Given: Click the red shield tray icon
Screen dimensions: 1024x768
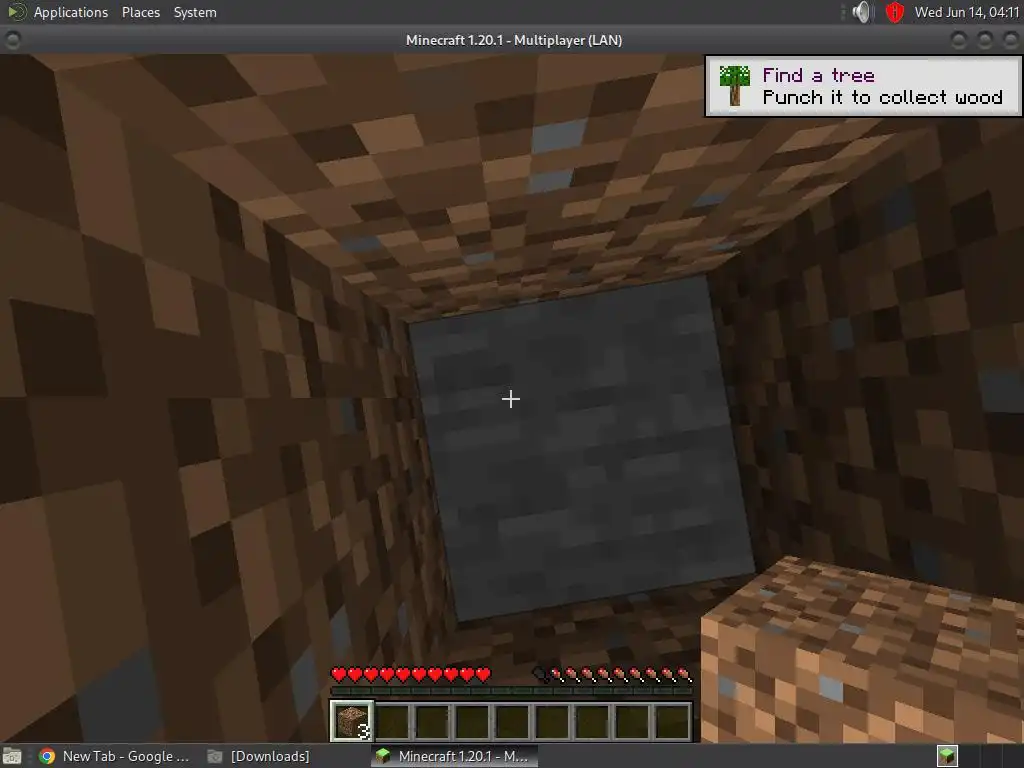Looking at the screenshot, I should 895,12.
